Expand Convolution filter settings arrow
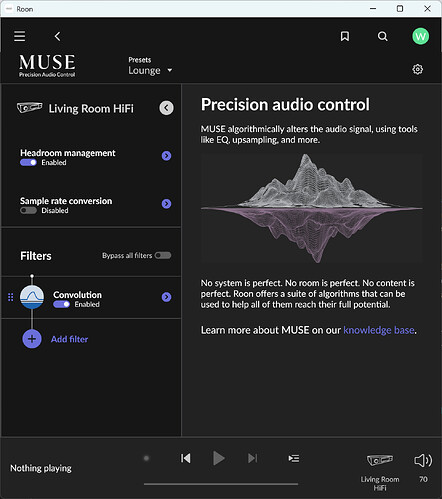Viewport: 442px width, 499px height. 166,297
